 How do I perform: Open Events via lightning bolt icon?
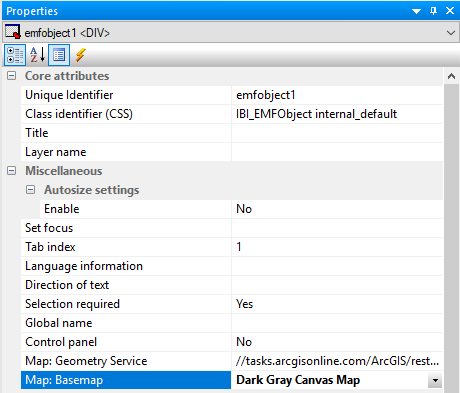click(80, 55)
